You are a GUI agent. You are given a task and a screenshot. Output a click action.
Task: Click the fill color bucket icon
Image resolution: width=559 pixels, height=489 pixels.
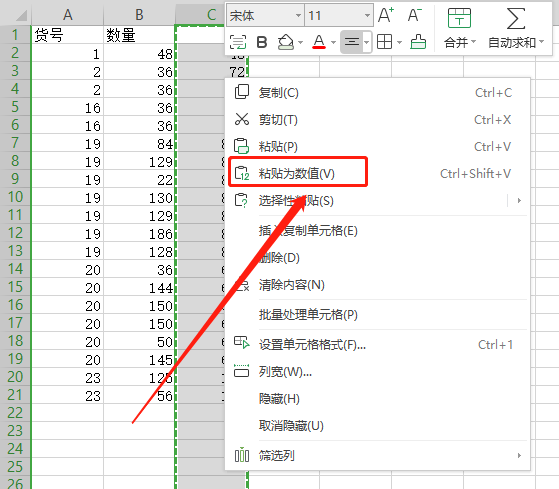(286, 42)
